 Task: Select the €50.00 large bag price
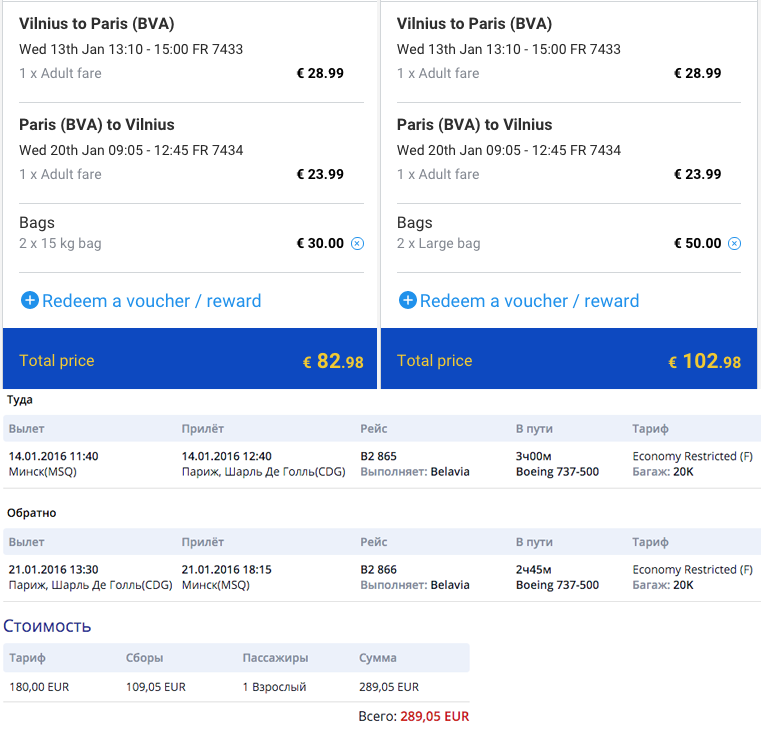click(698, 243)
